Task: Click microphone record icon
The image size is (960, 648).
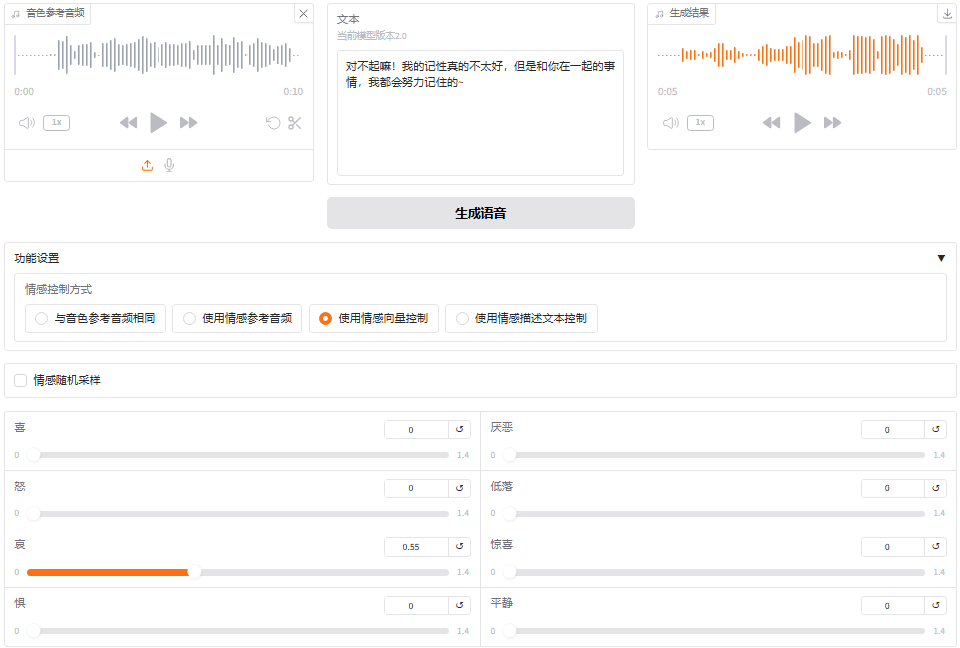Action: pyautogui.click(x=169, y=166)
